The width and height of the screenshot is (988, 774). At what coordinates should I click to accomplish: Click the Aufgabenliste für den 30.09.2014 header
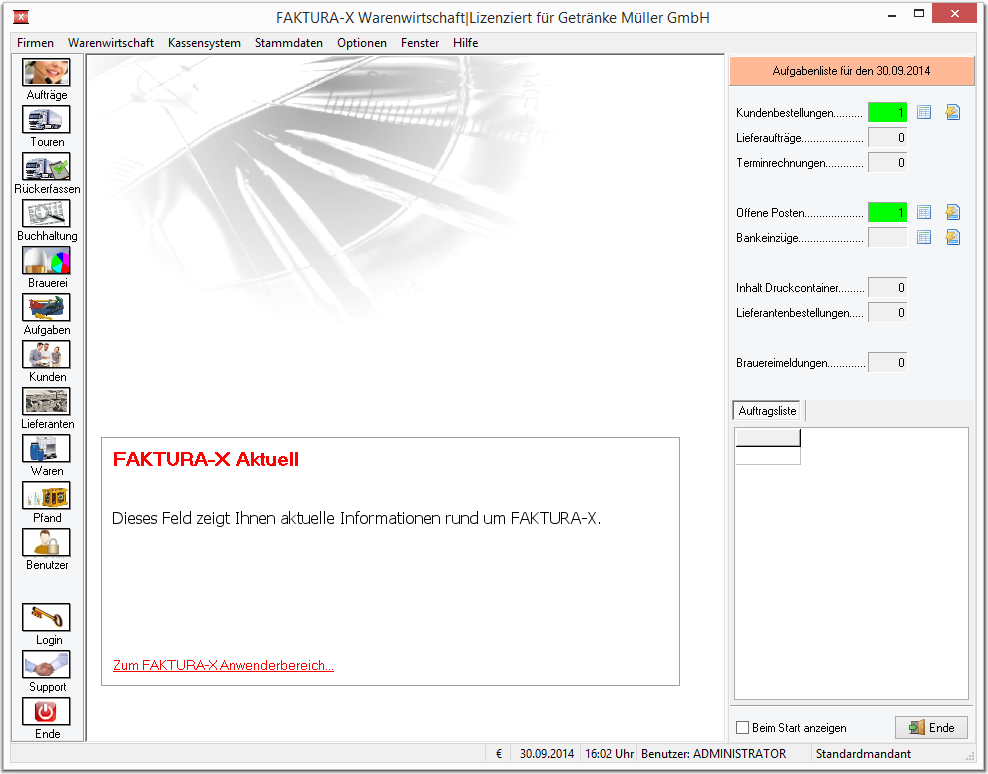851,71
